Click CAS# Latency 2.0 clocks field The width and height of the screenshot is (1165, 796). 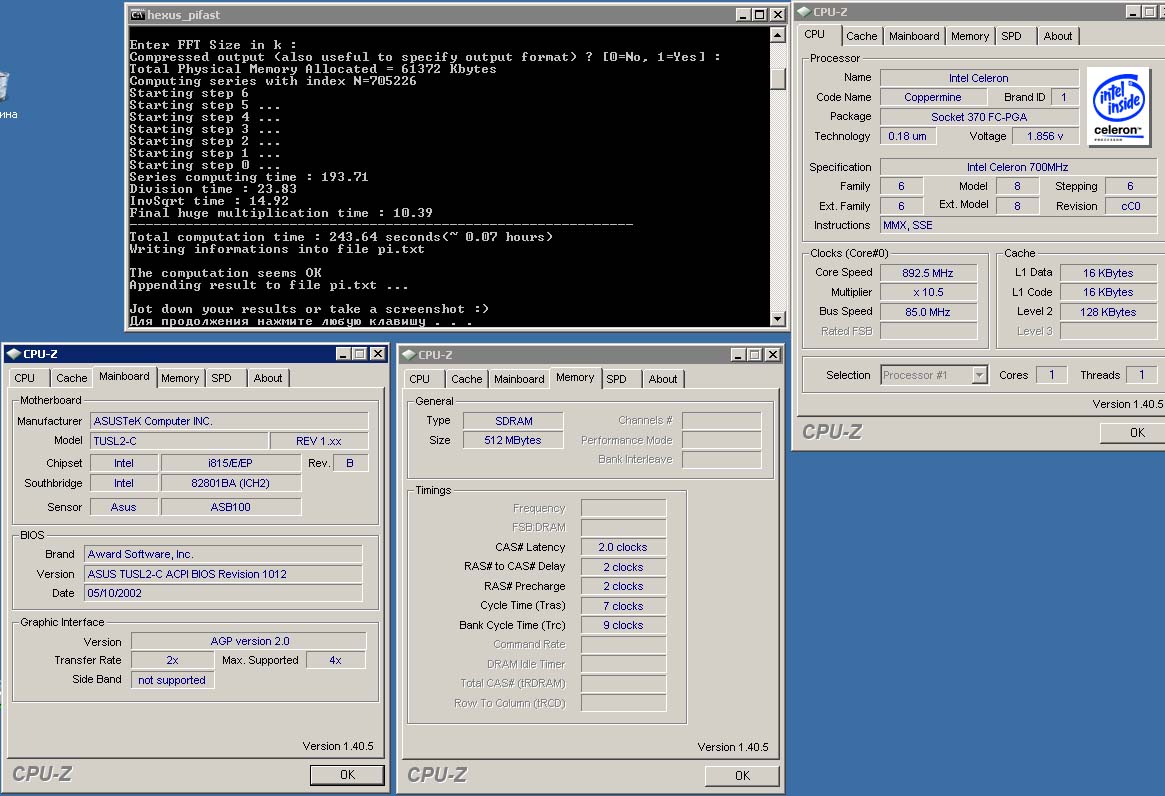tap(623, 547)
